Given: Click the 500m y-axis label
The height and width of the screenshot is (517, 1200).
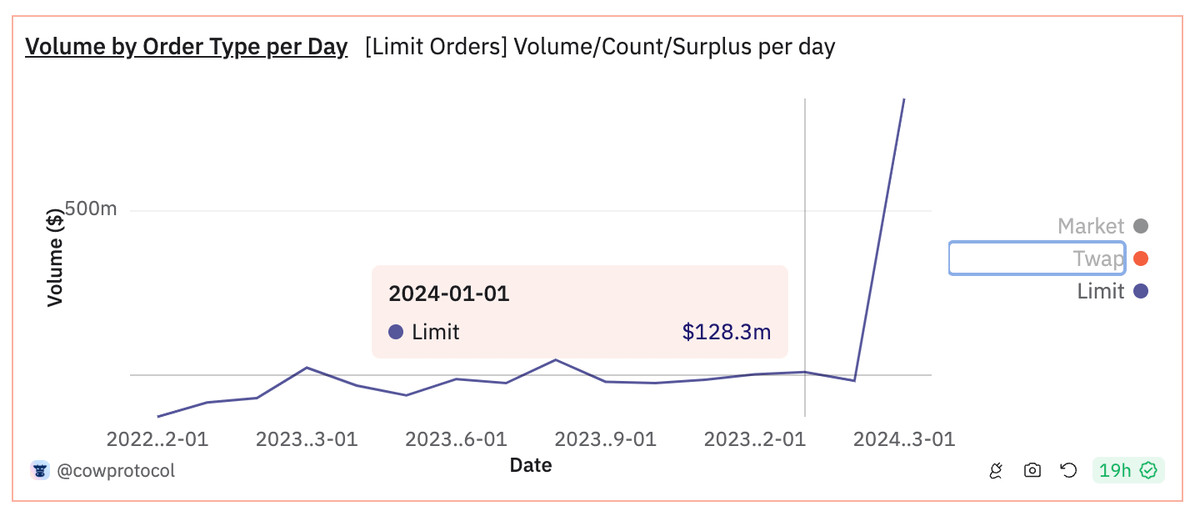Looking at the screenshot, I should click(91, 209).
